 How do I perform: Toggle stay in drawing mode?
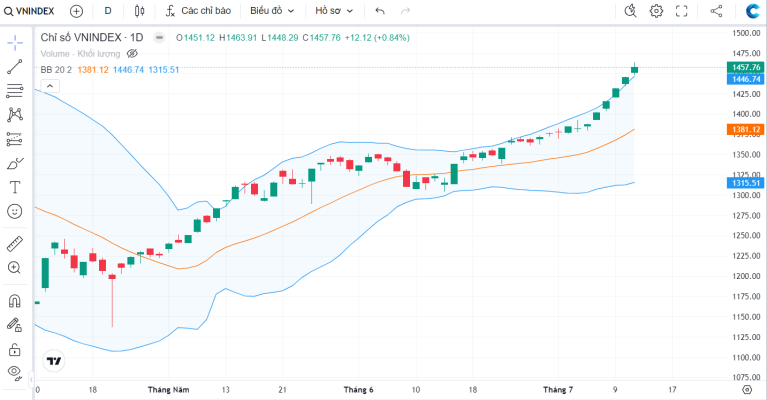15,325
